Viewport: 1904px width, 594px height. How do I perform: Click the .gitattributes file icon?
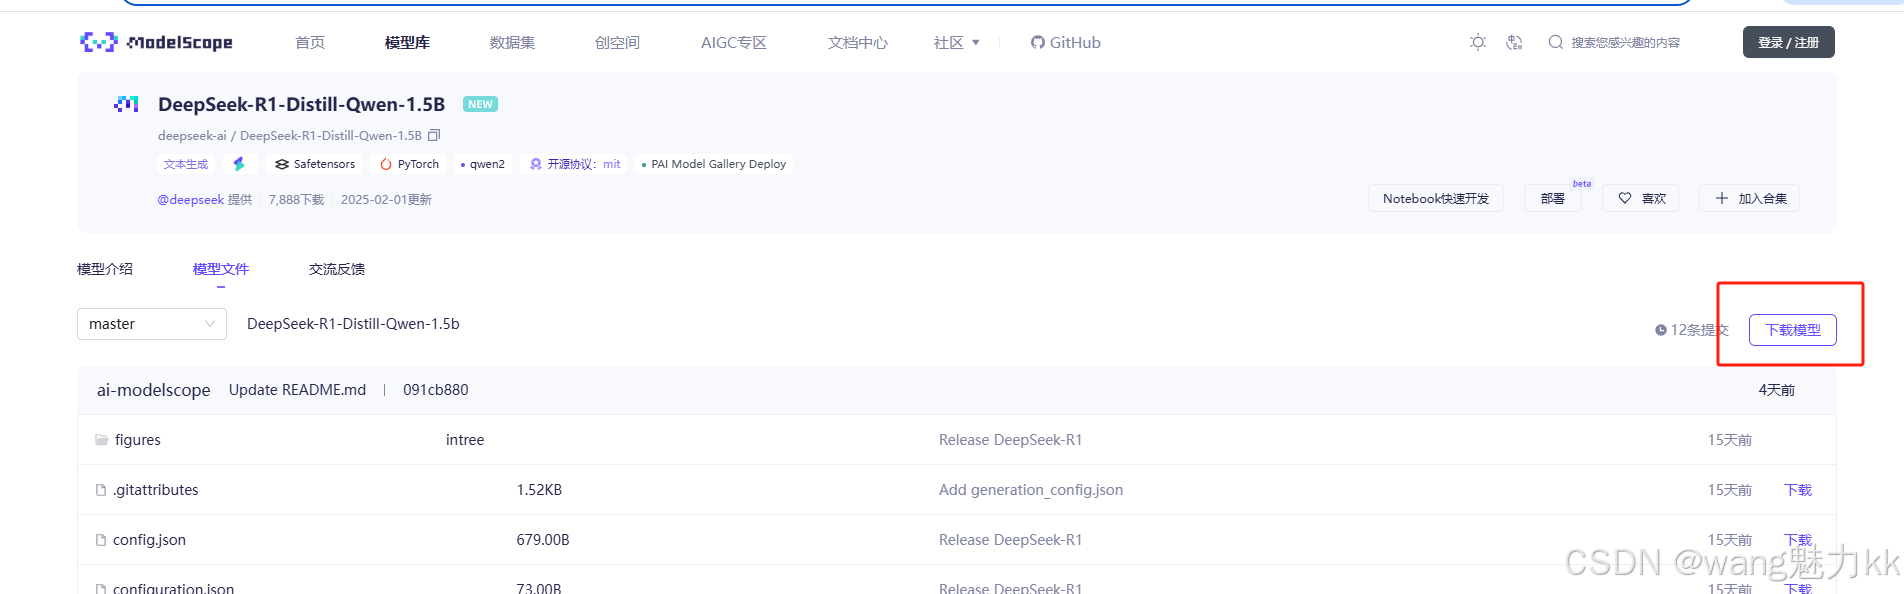point(101,490)
